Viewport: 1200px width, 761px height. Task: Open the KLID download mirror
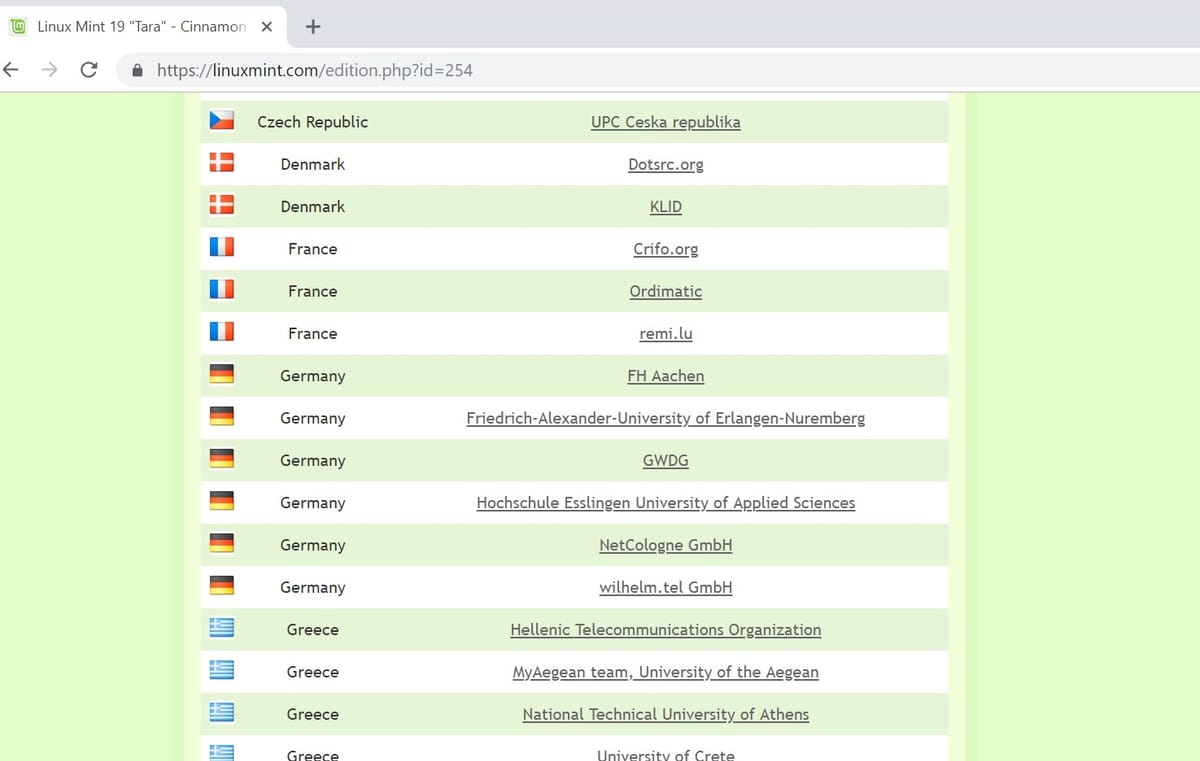(x=666, y=207)
